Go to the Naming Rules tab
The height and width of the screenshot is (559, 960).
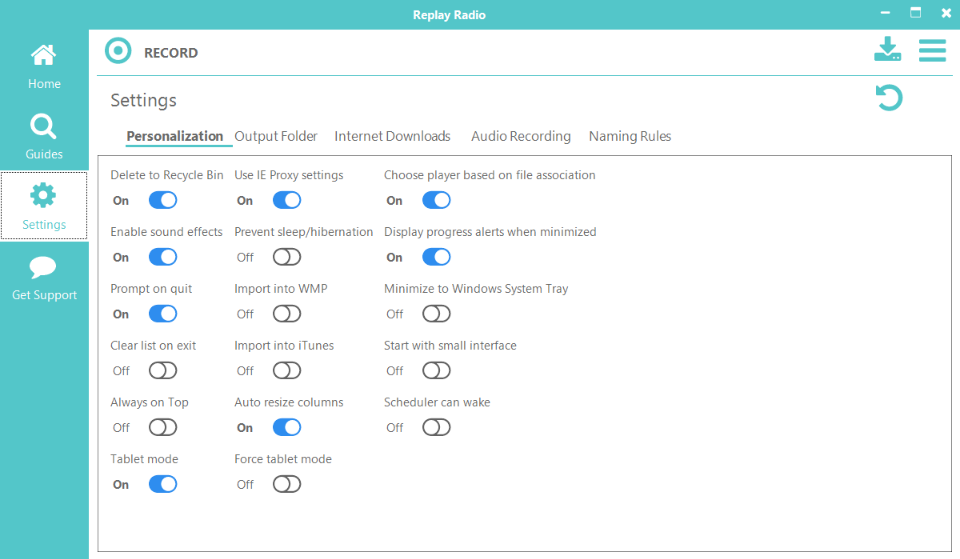[630, 136]
